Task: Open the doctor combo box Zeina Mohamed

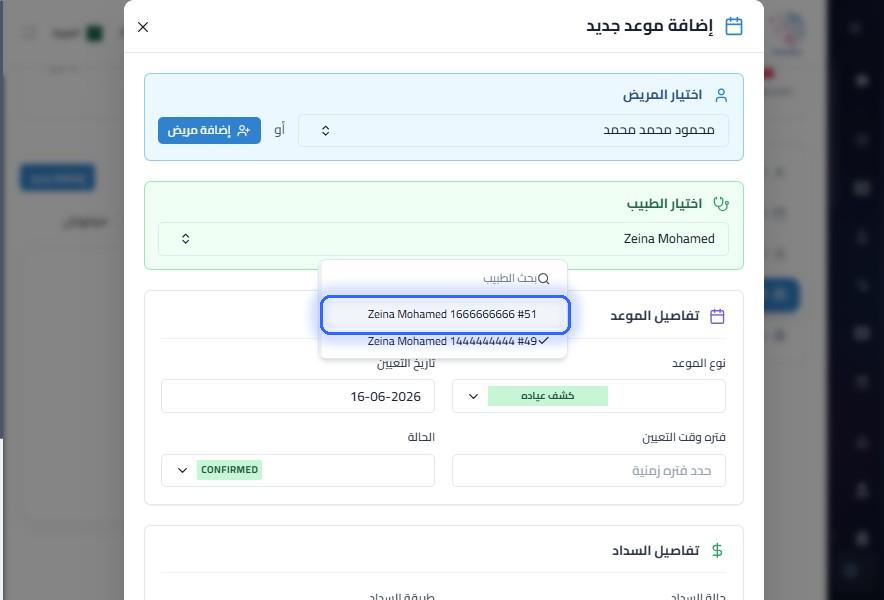Action: (443, 239)
